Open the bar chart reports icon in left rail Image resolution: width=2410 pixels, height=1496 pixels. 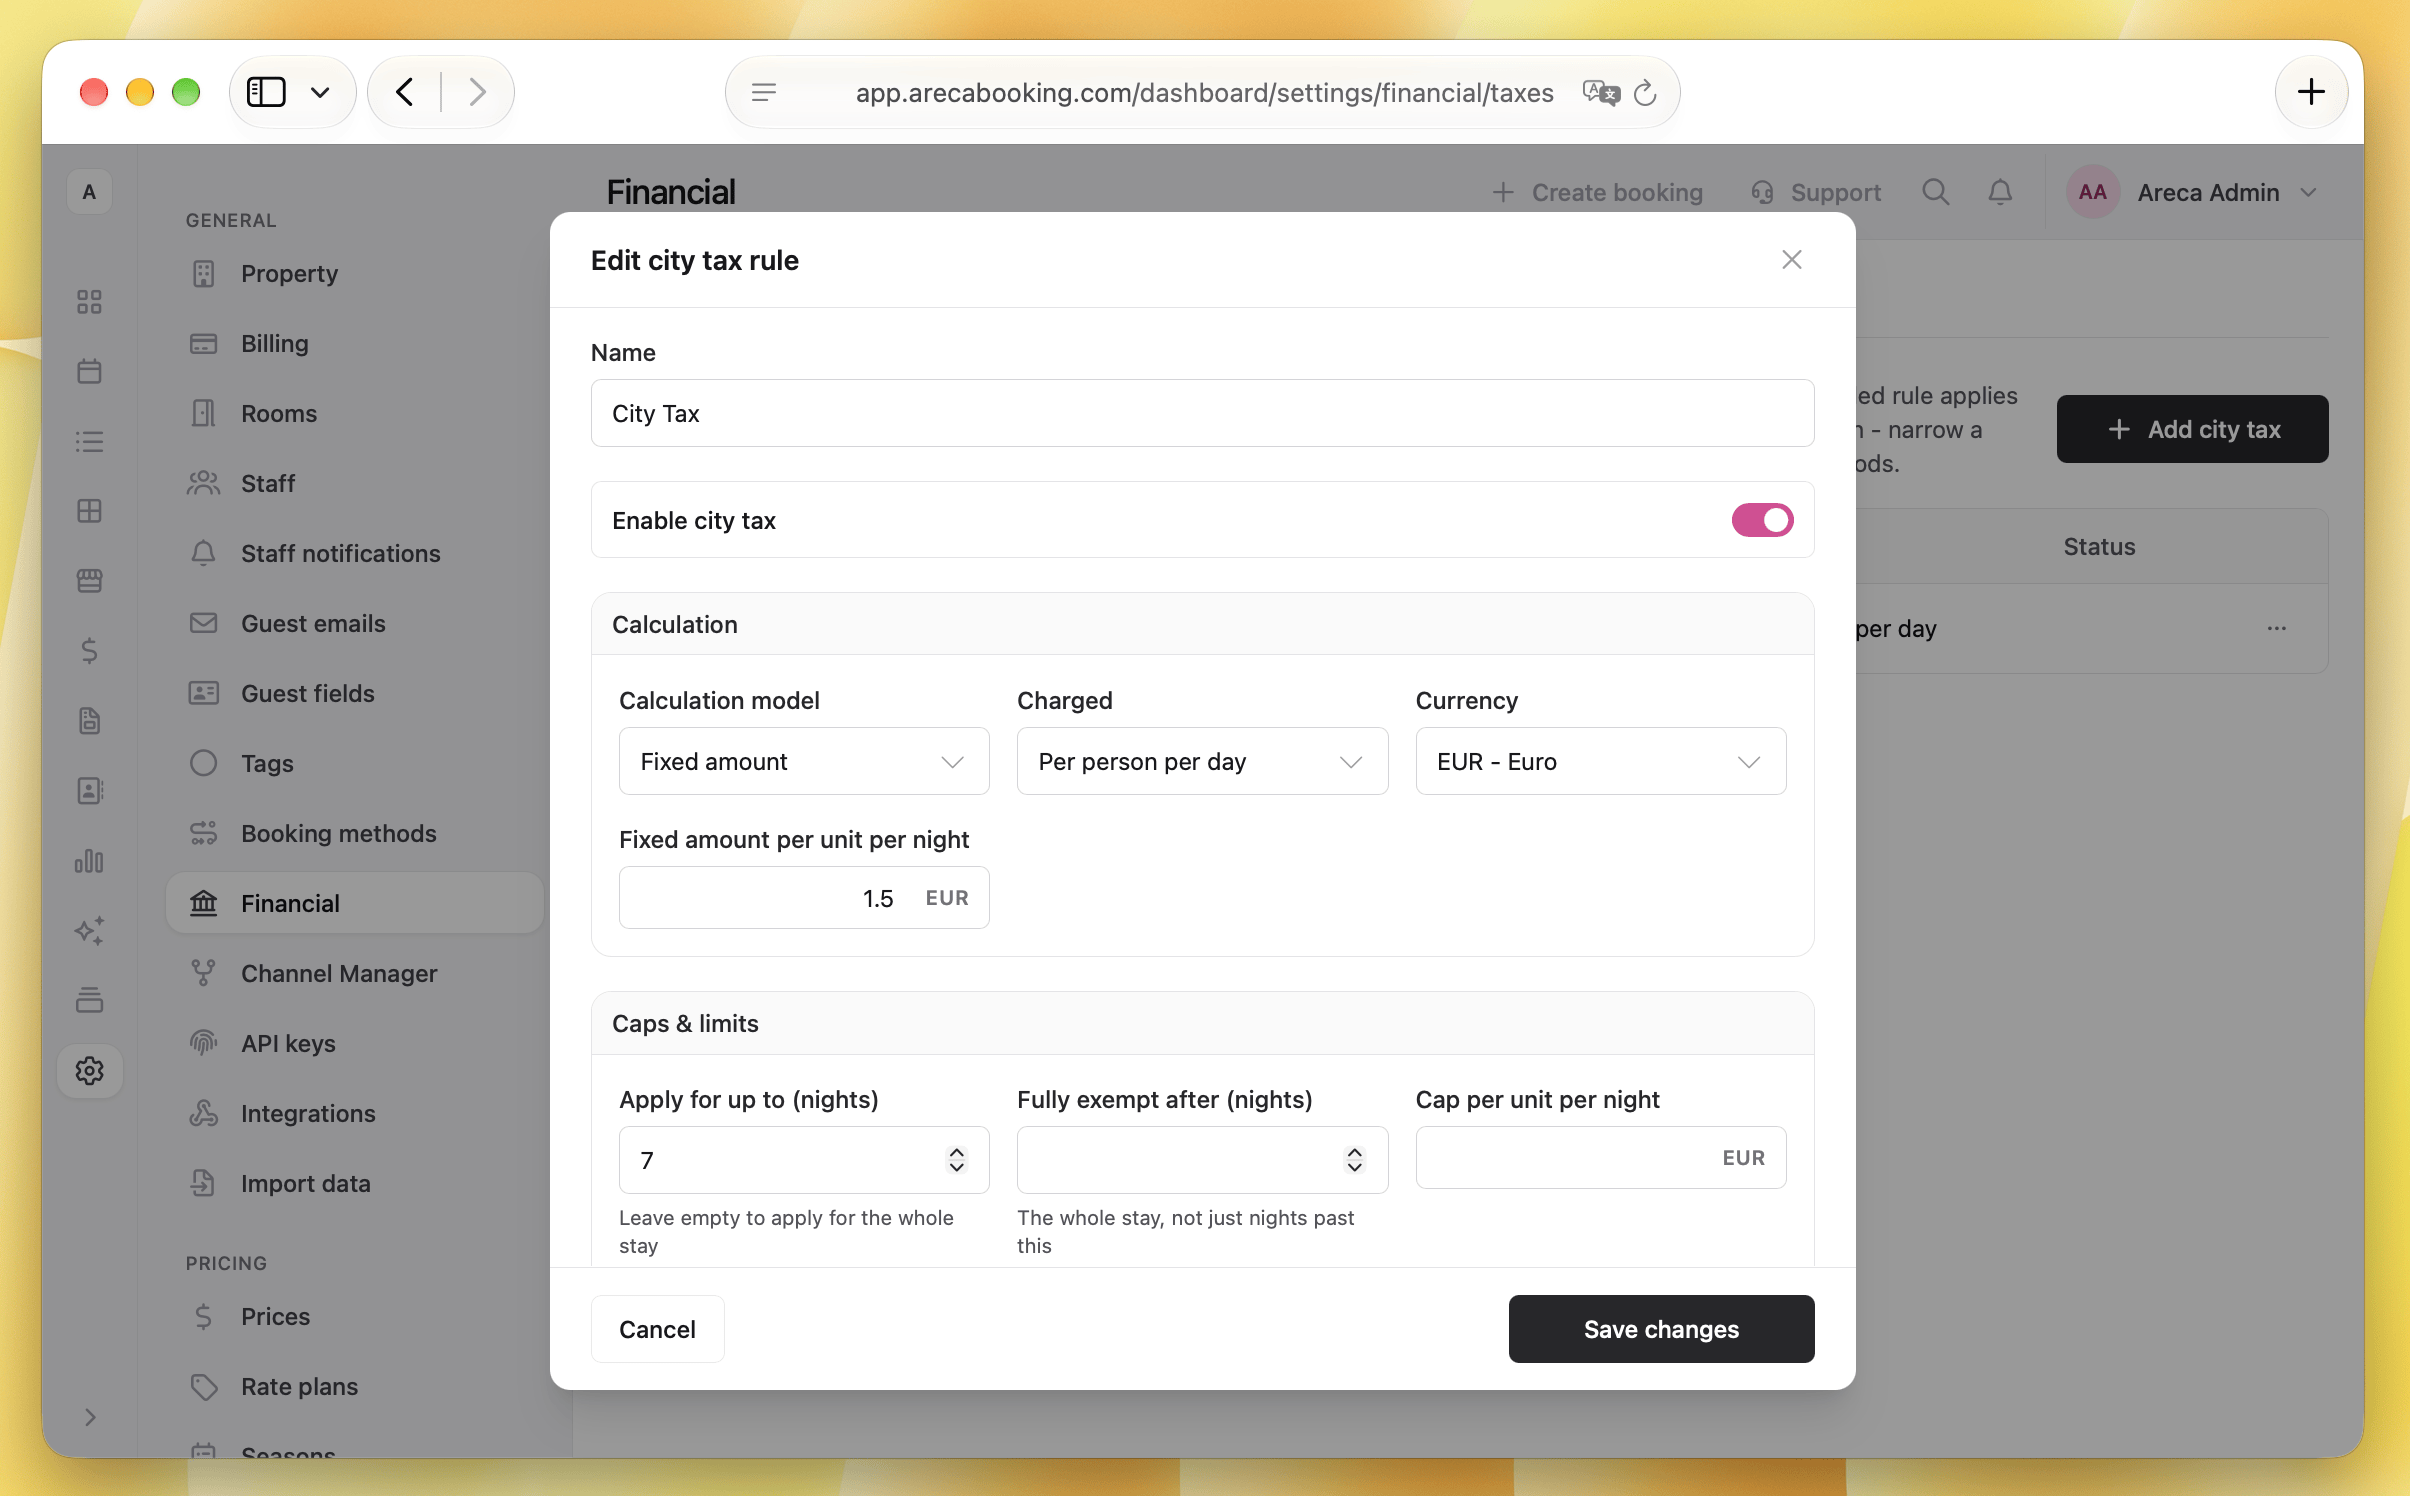pos(89,861)
